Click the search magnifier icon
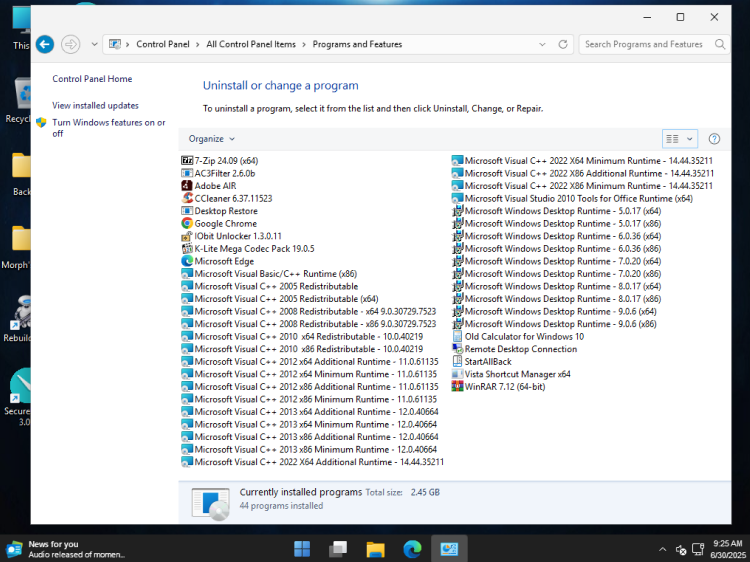 pos(720,44)
